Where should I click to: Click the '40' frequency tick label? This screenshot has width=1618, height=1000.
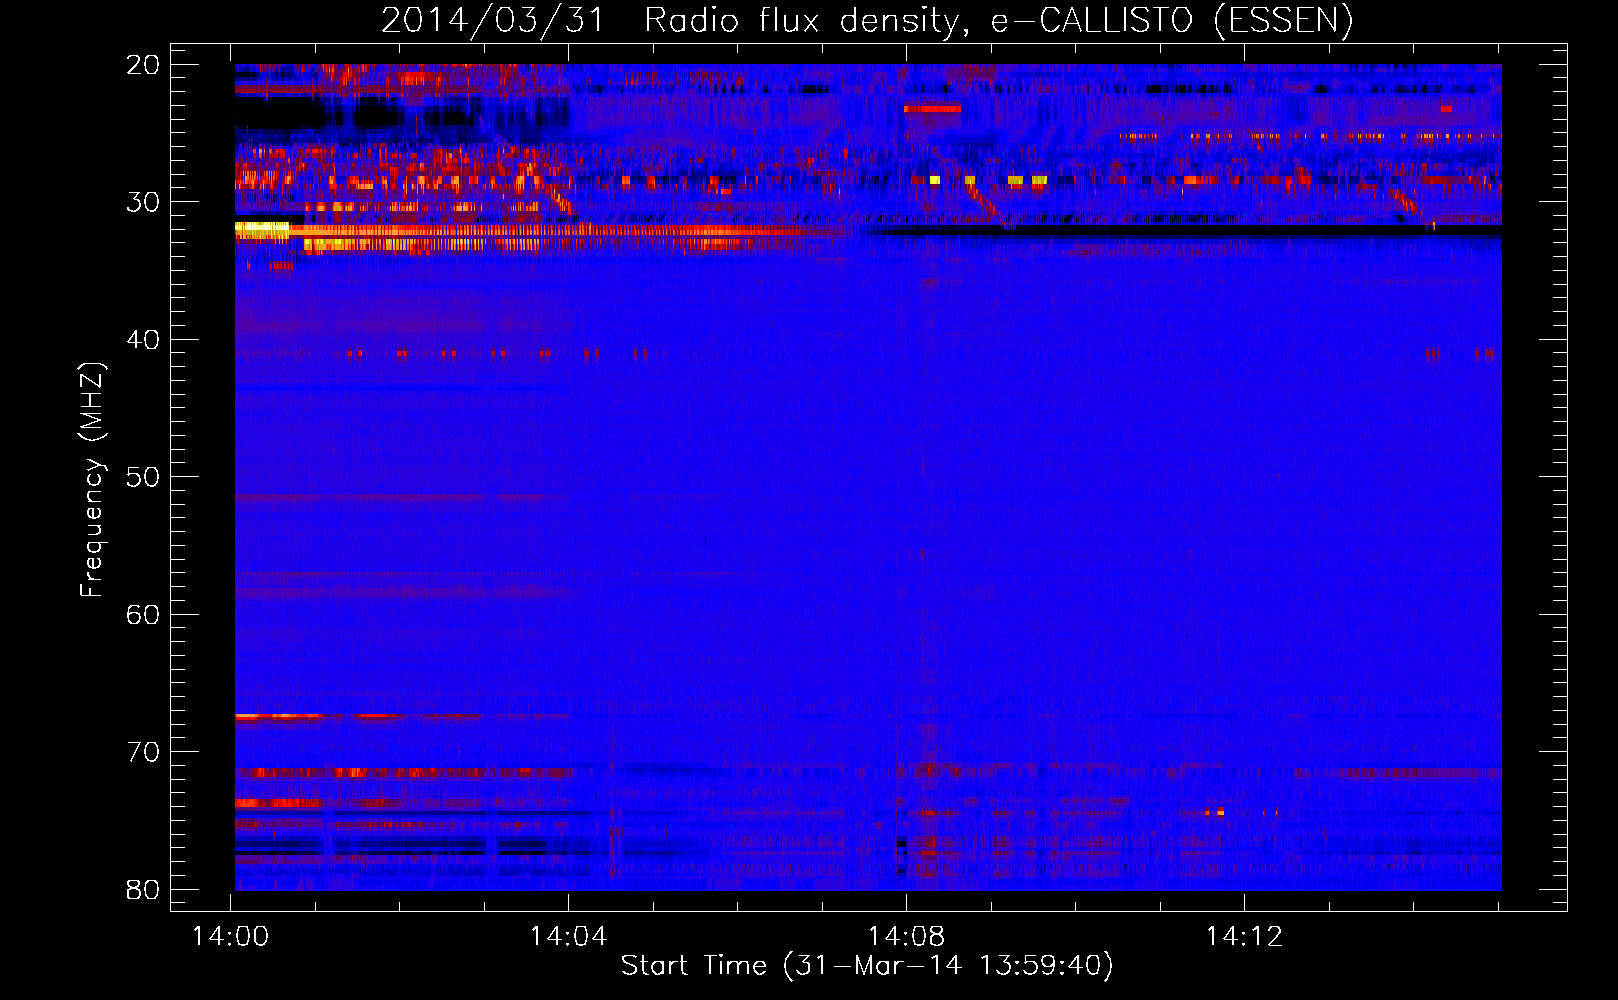tap(143, 340)
